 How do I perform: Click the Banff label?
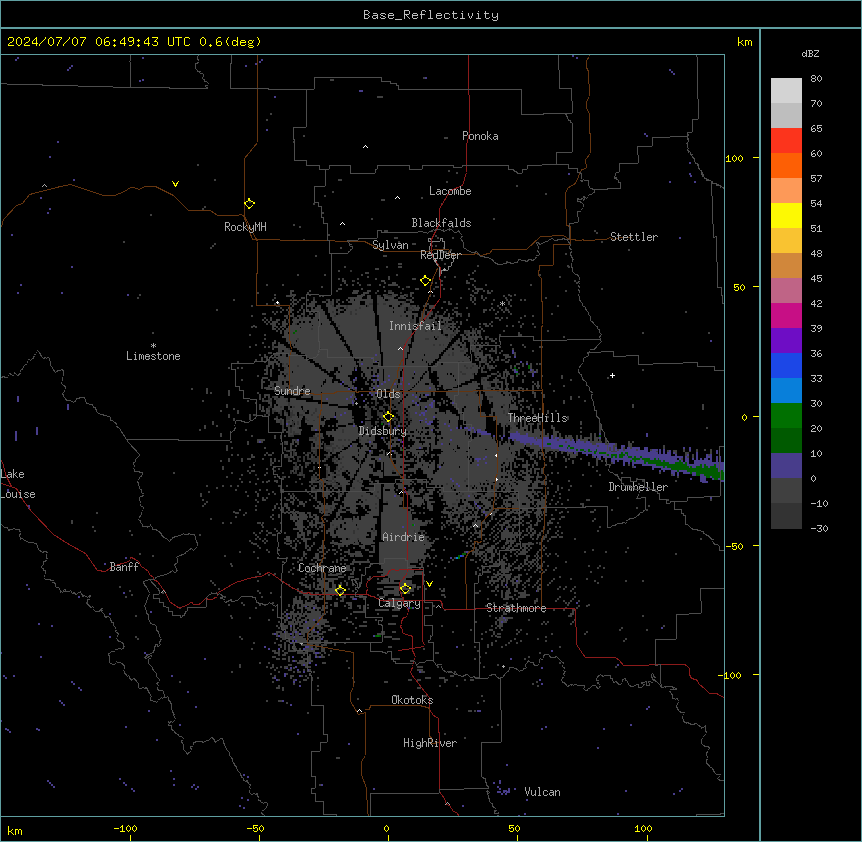pos(124,567)
